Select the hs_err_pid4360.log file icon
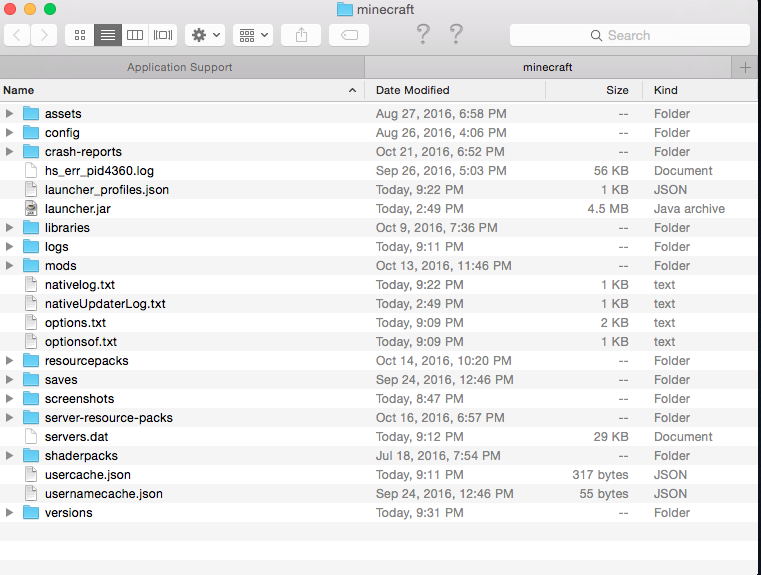This screenshot has height=575, width=761. (31, 170)
